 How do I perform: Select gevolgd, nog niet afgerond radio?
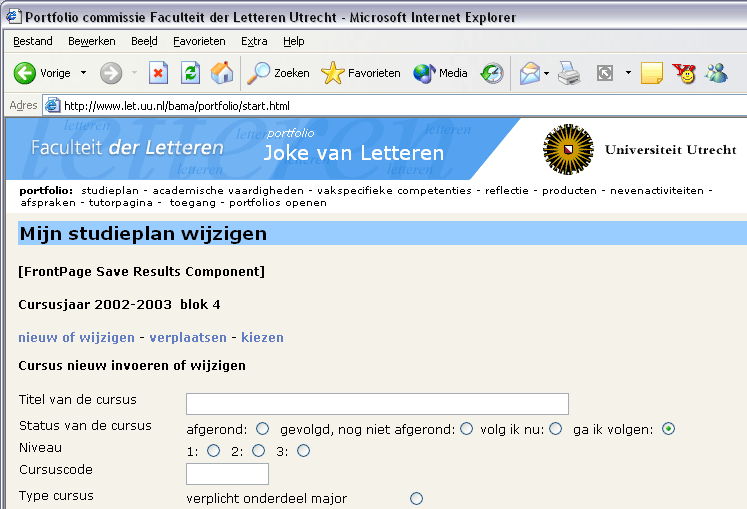point(466,429)
